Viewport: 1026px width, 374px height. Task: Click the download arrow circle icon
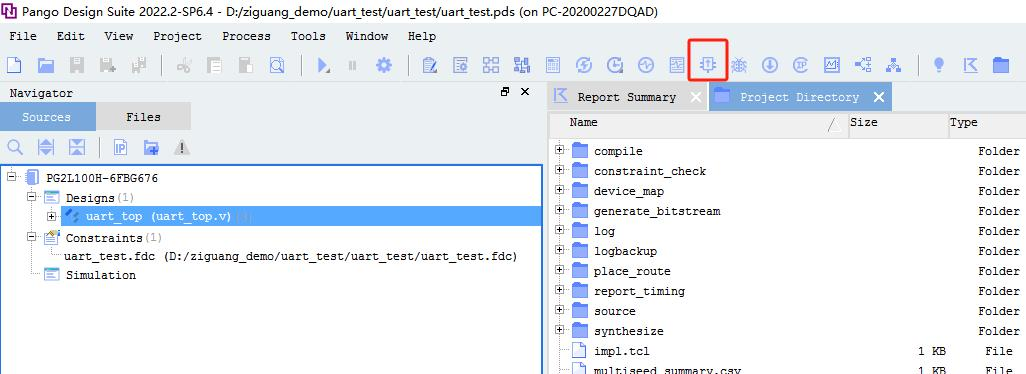[770, 65]
